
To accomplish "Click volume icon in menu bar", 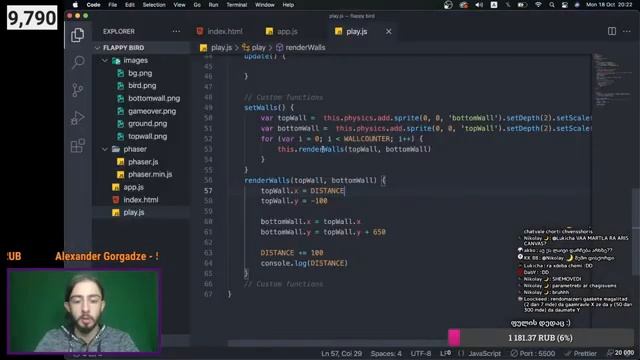I will 479,5.
